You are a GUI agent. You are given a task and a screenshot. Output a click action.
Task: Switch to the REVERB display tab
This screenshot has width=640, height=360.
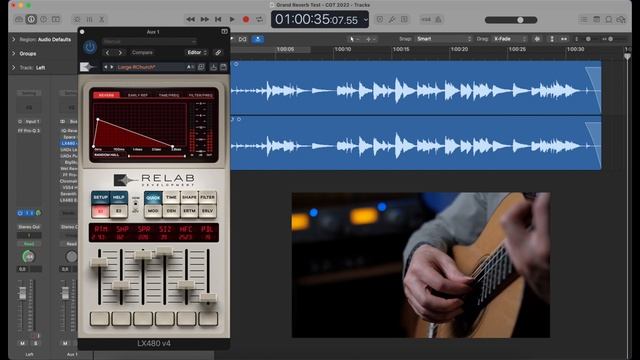[x=107, y=95]
